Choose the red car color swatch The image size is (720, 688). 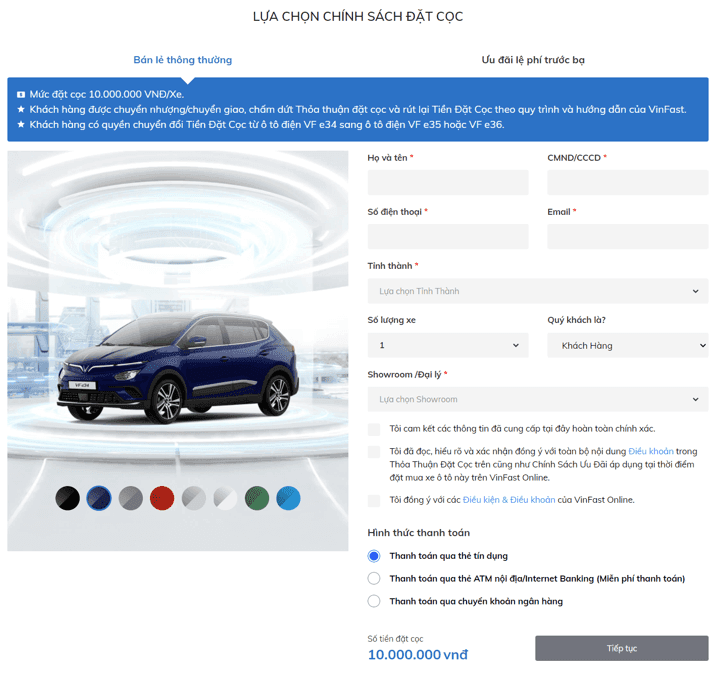162,498
